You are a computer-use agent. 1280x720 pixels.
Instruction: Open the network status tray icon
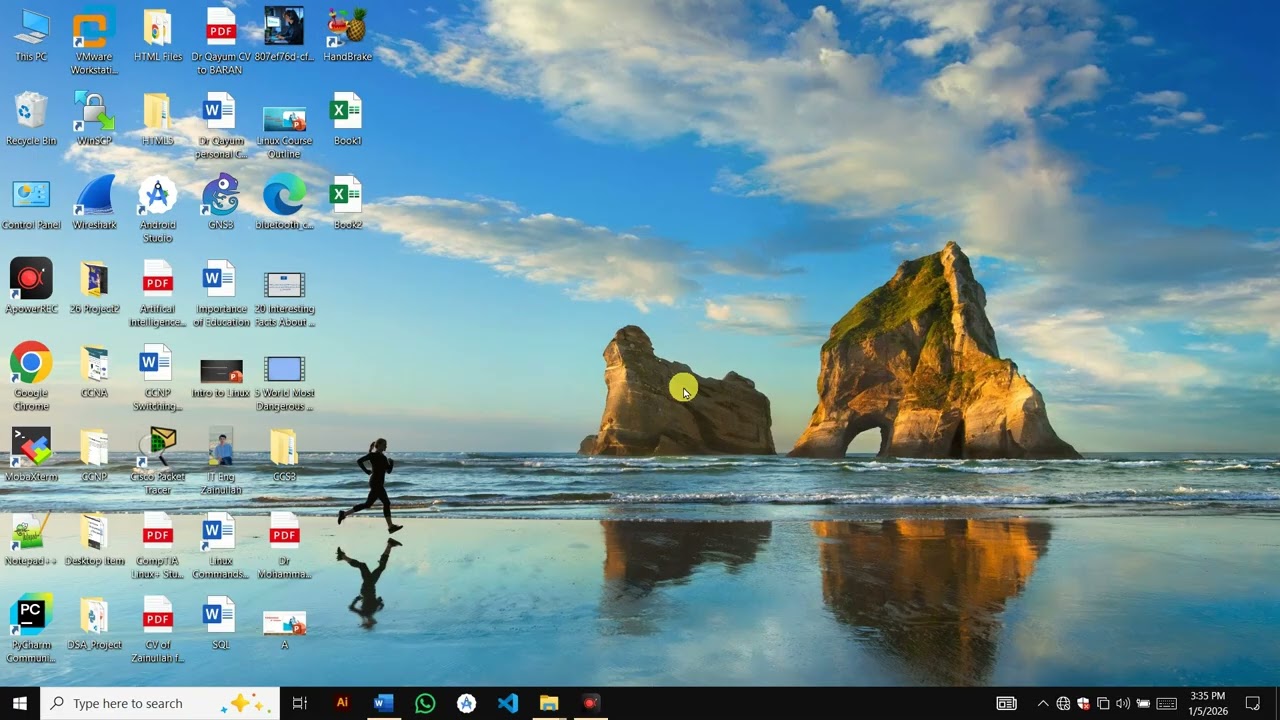coord(1063,703)
